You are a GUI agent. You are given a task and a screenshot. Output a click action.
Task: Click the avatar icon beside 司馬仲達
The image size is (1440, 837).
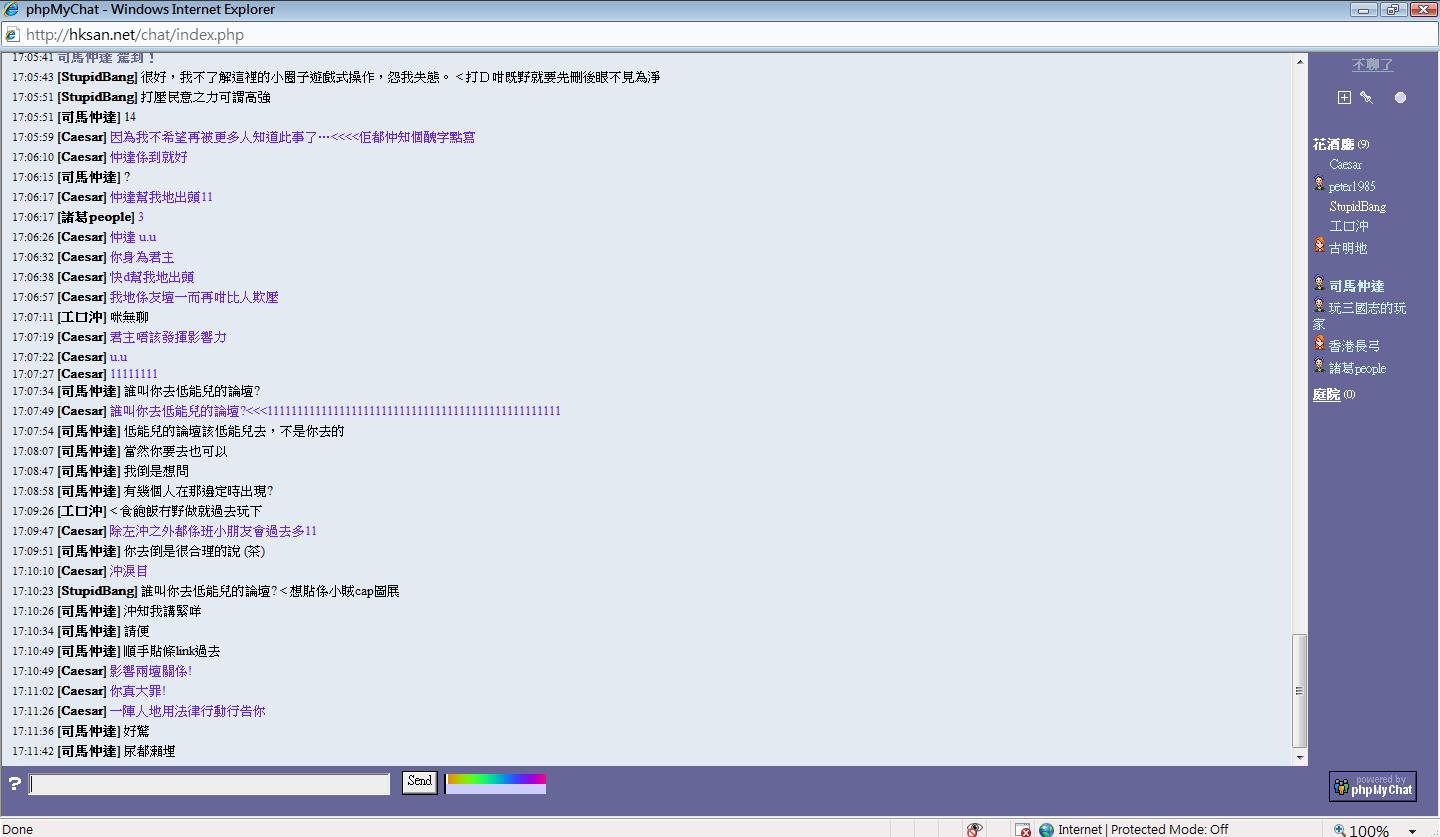(1319, 285)
